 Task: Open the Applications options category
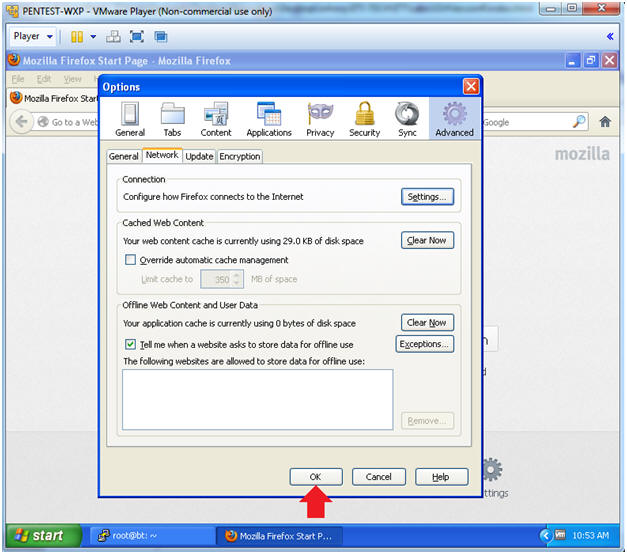[269, 119]
